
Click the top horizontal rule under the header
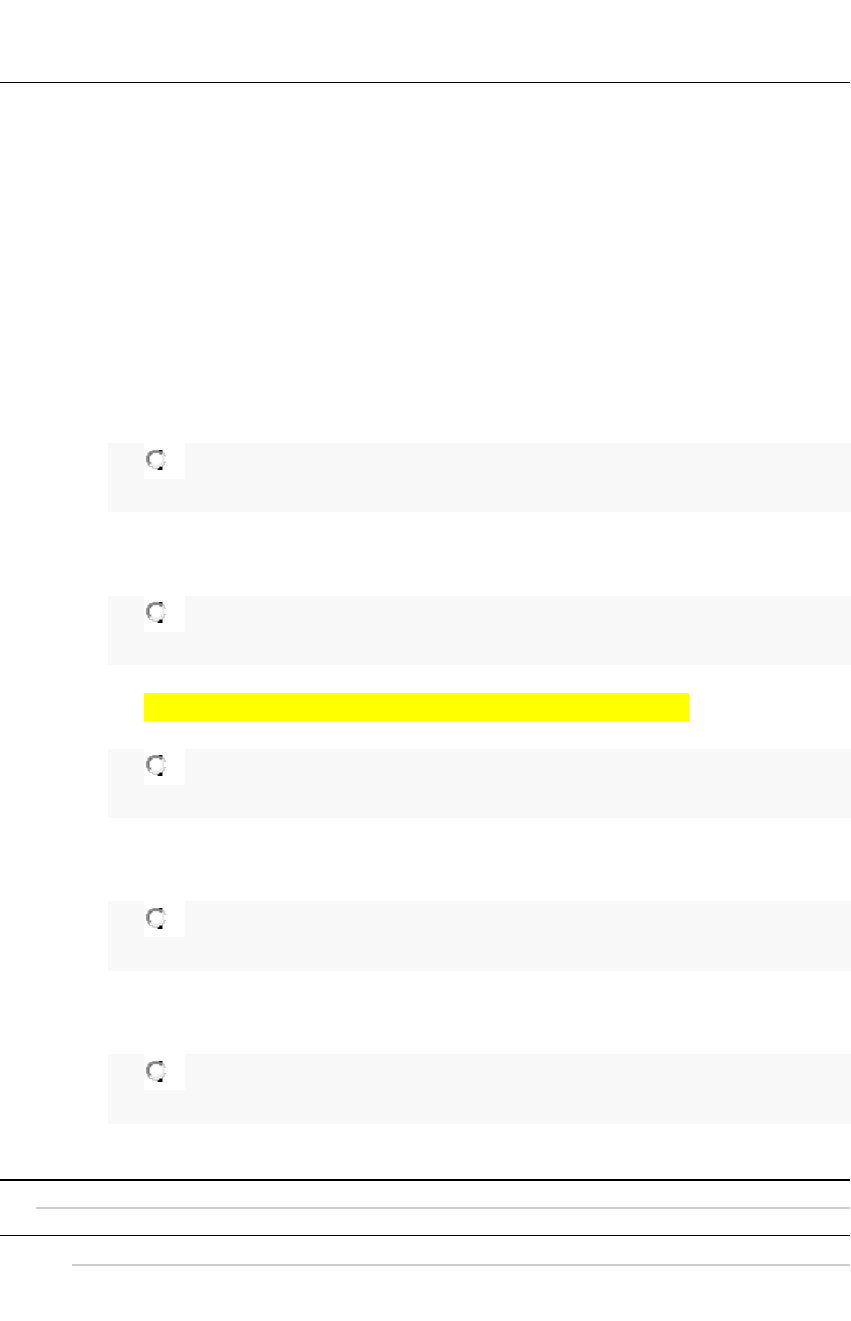[425, 82]
